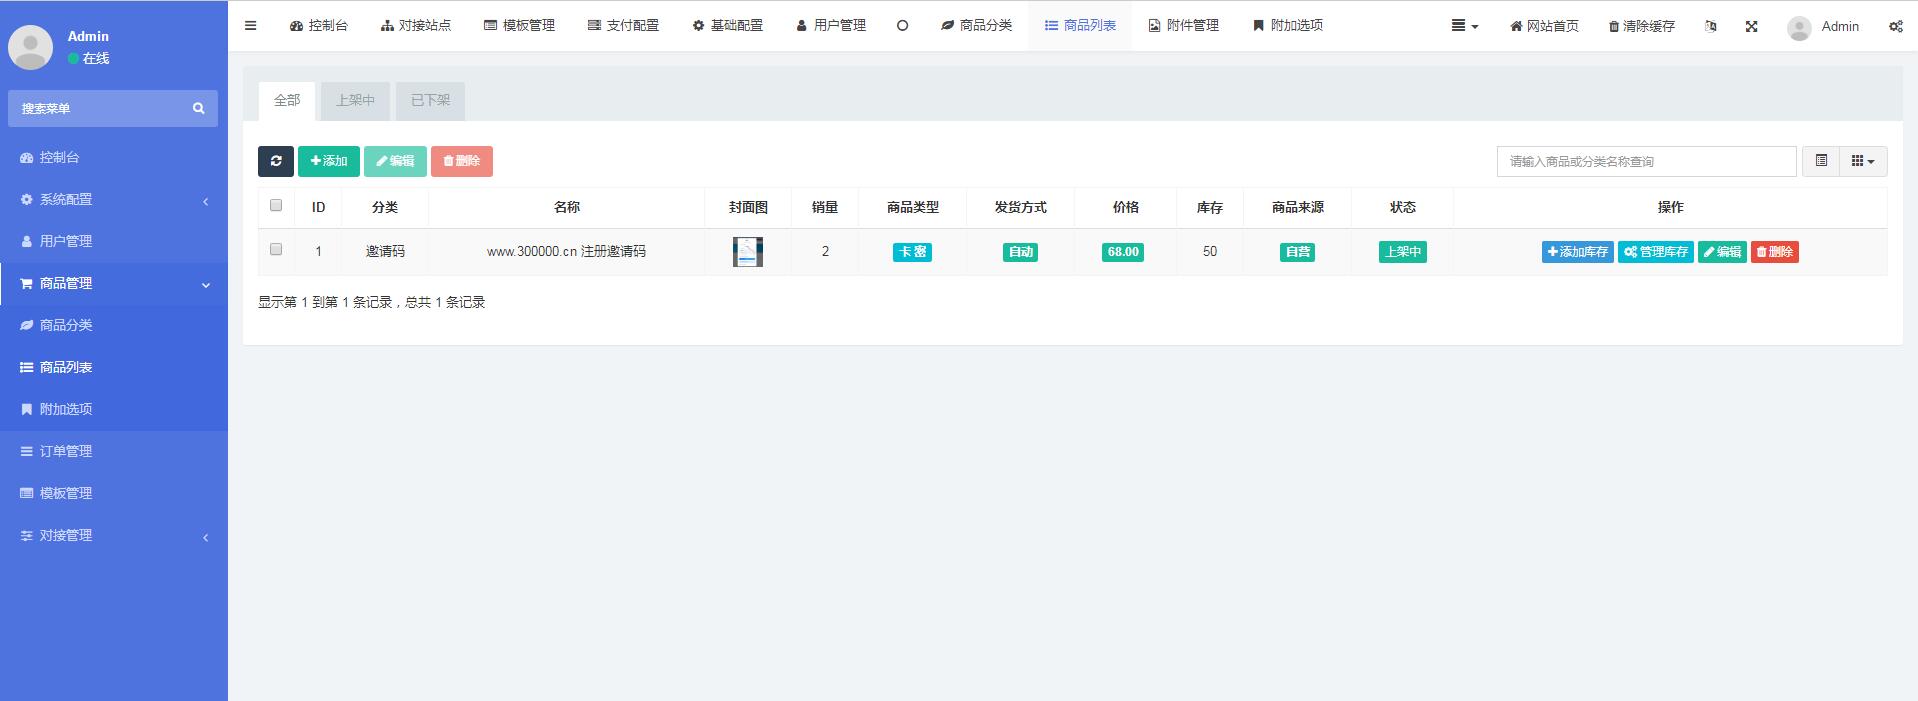Click the fullscreen expand icon in header
Image resolution: width=1918 pixels, height=701 pixels.
[1751, 27]
